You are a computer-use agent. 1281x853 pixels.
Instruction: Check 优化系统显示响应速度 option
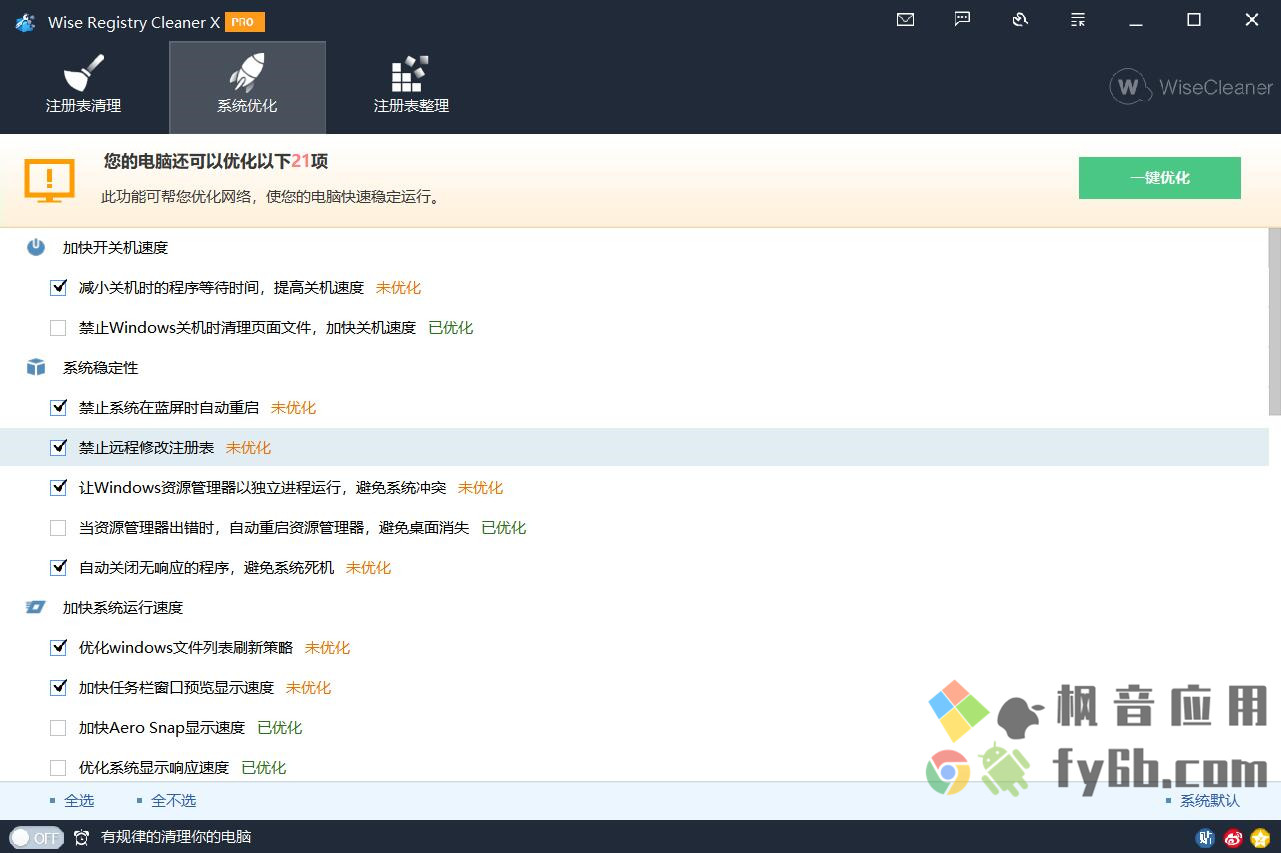pos(58,768)
